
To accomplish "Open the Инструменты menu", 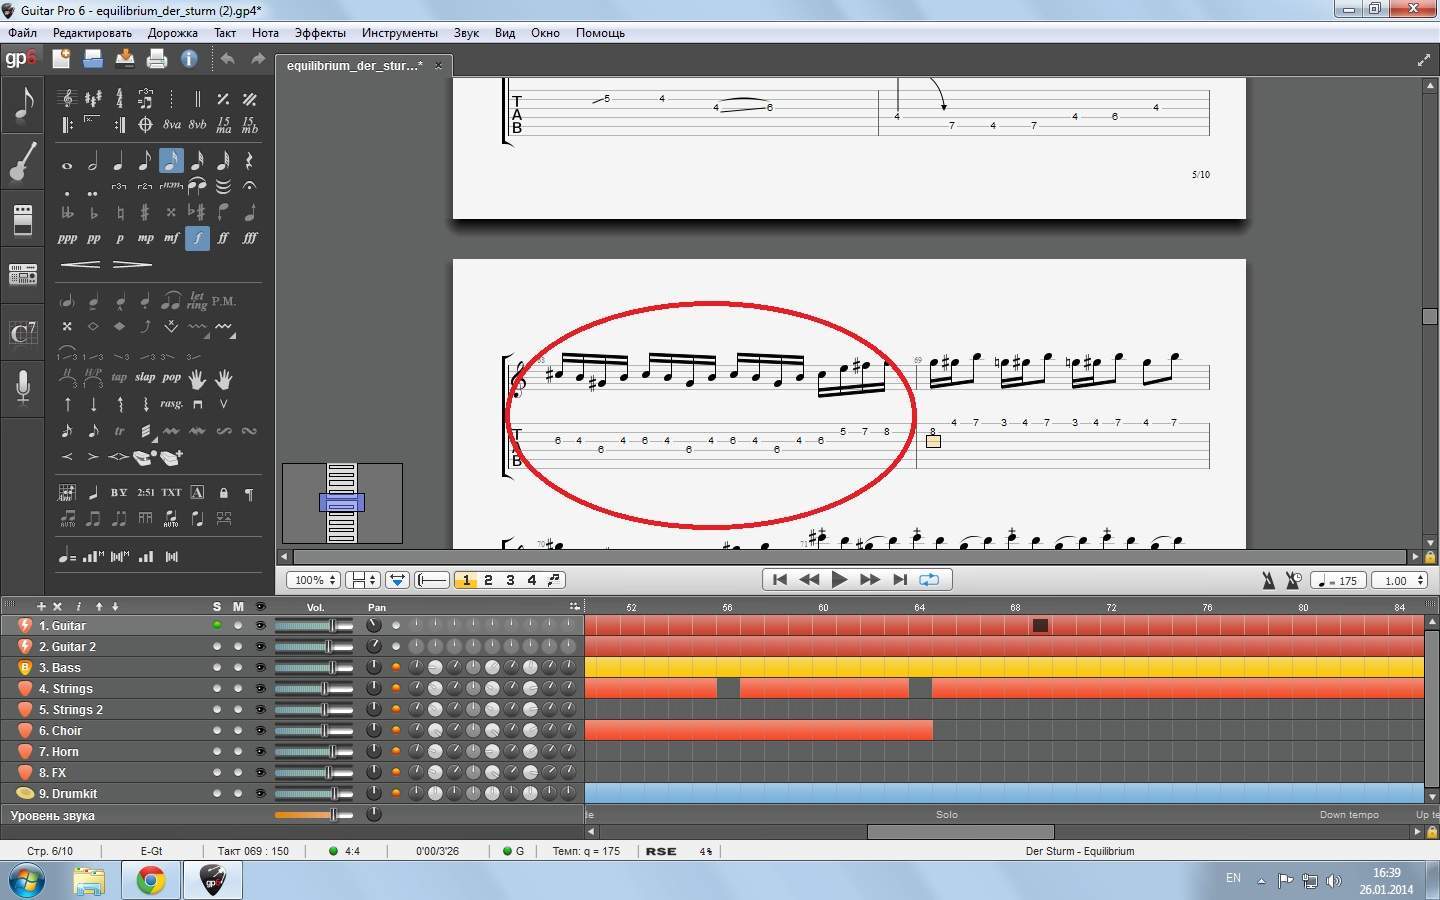I will click(399, 33).
